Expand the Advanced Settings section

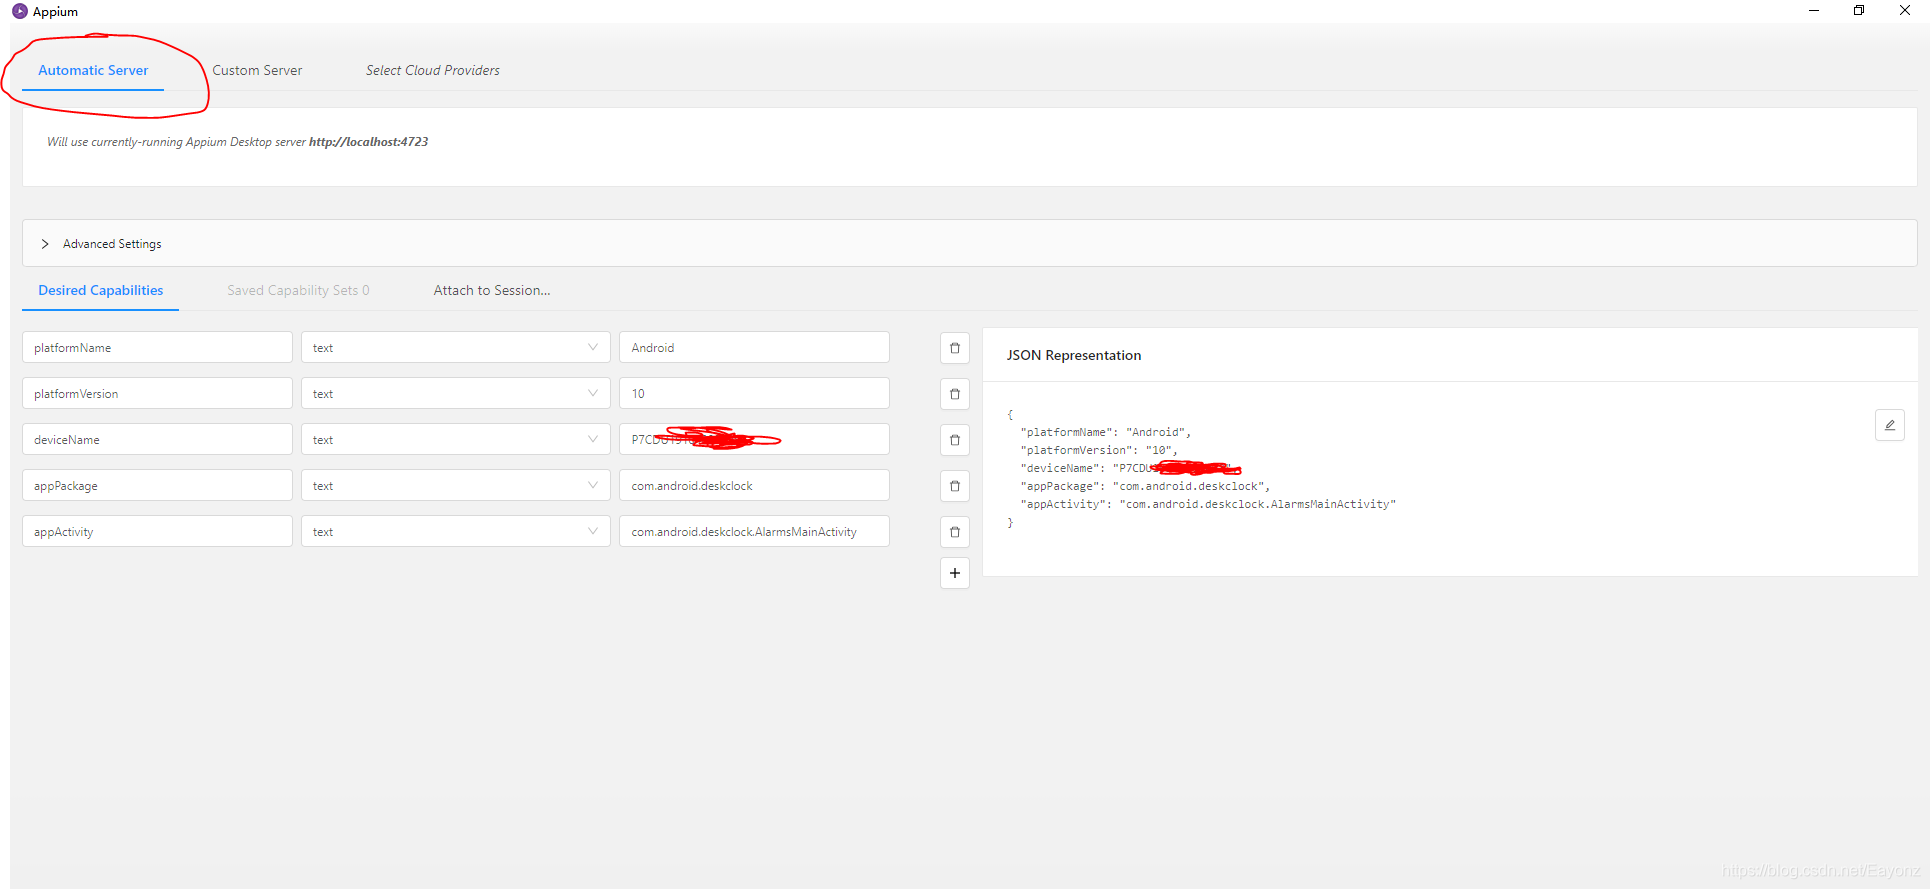[969, 244]
